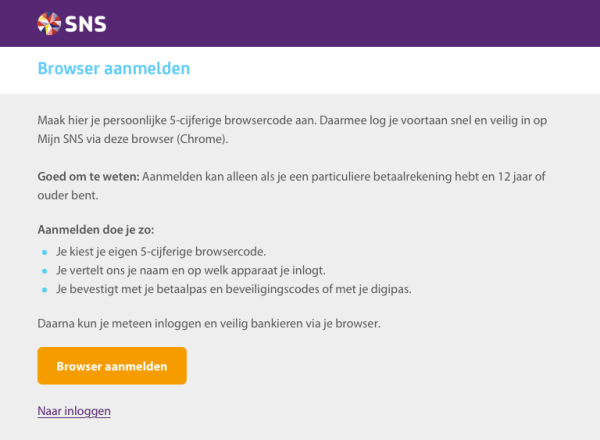Click the bullet dot before 'Je bevestigt met'
Viewport: 600px width, 440px height.
point(44,290)
